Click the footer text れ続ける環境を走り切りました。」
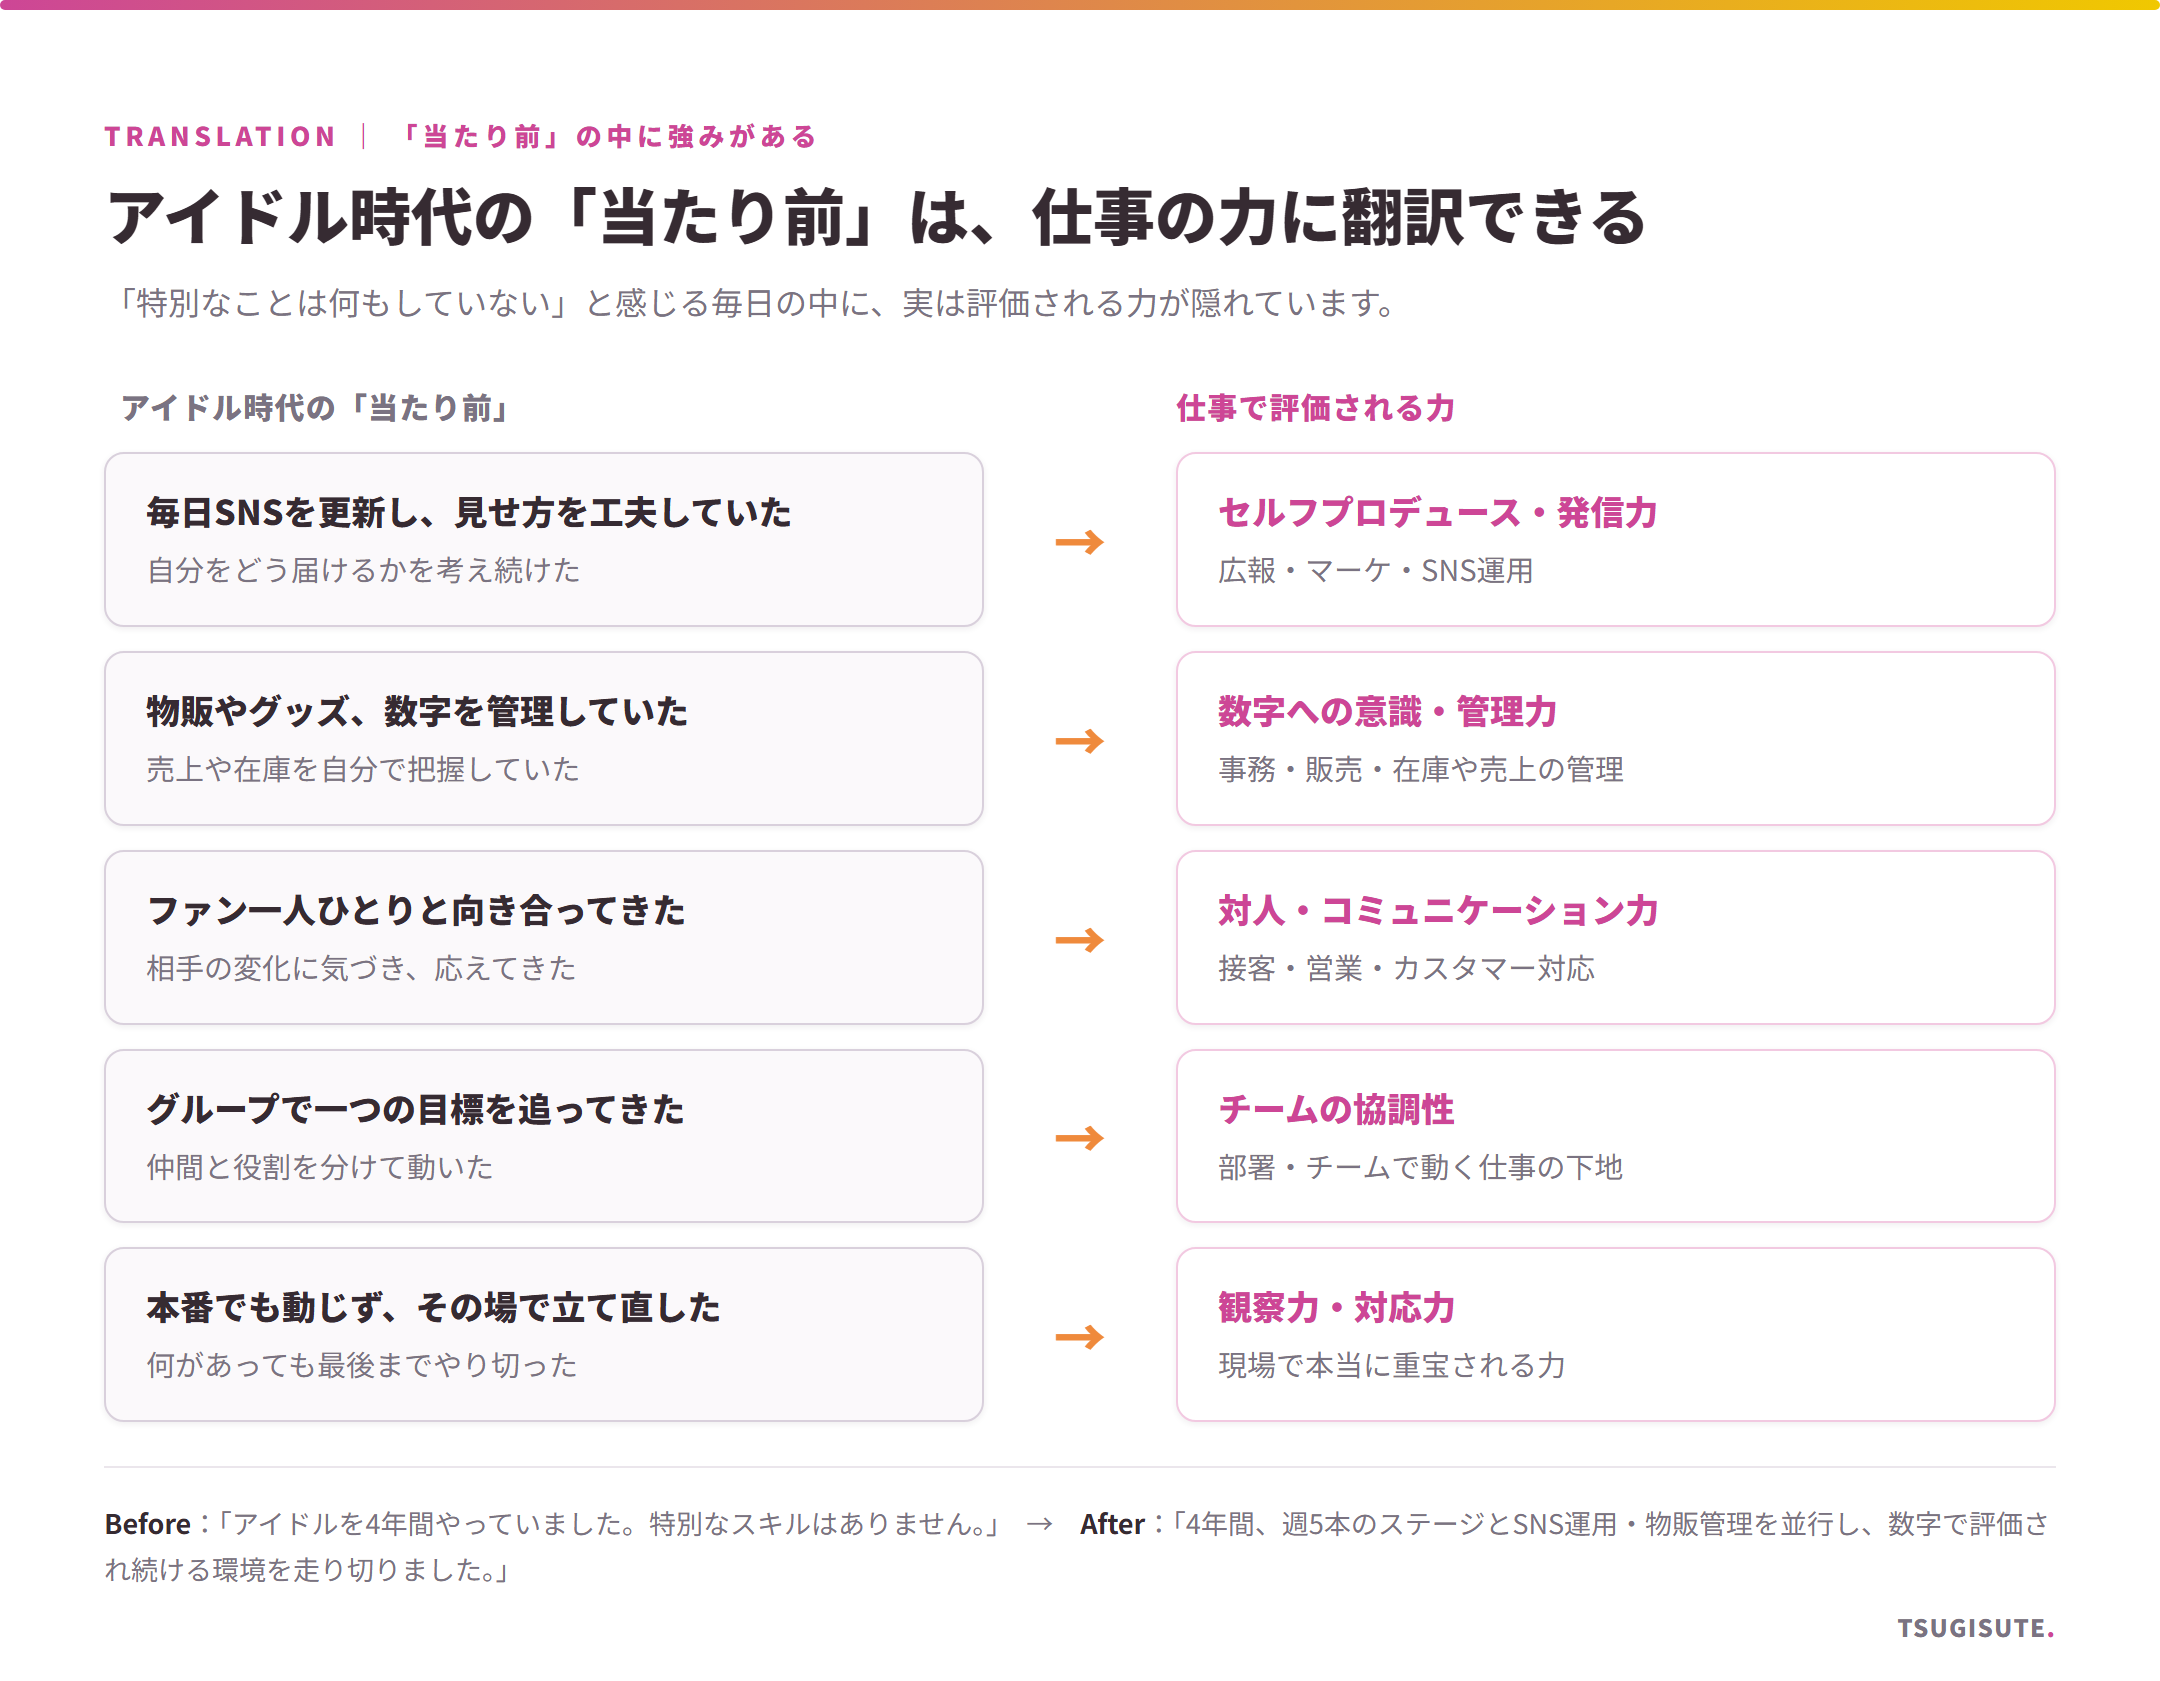The image size is (2160, 1681). tap(308, 1570)
